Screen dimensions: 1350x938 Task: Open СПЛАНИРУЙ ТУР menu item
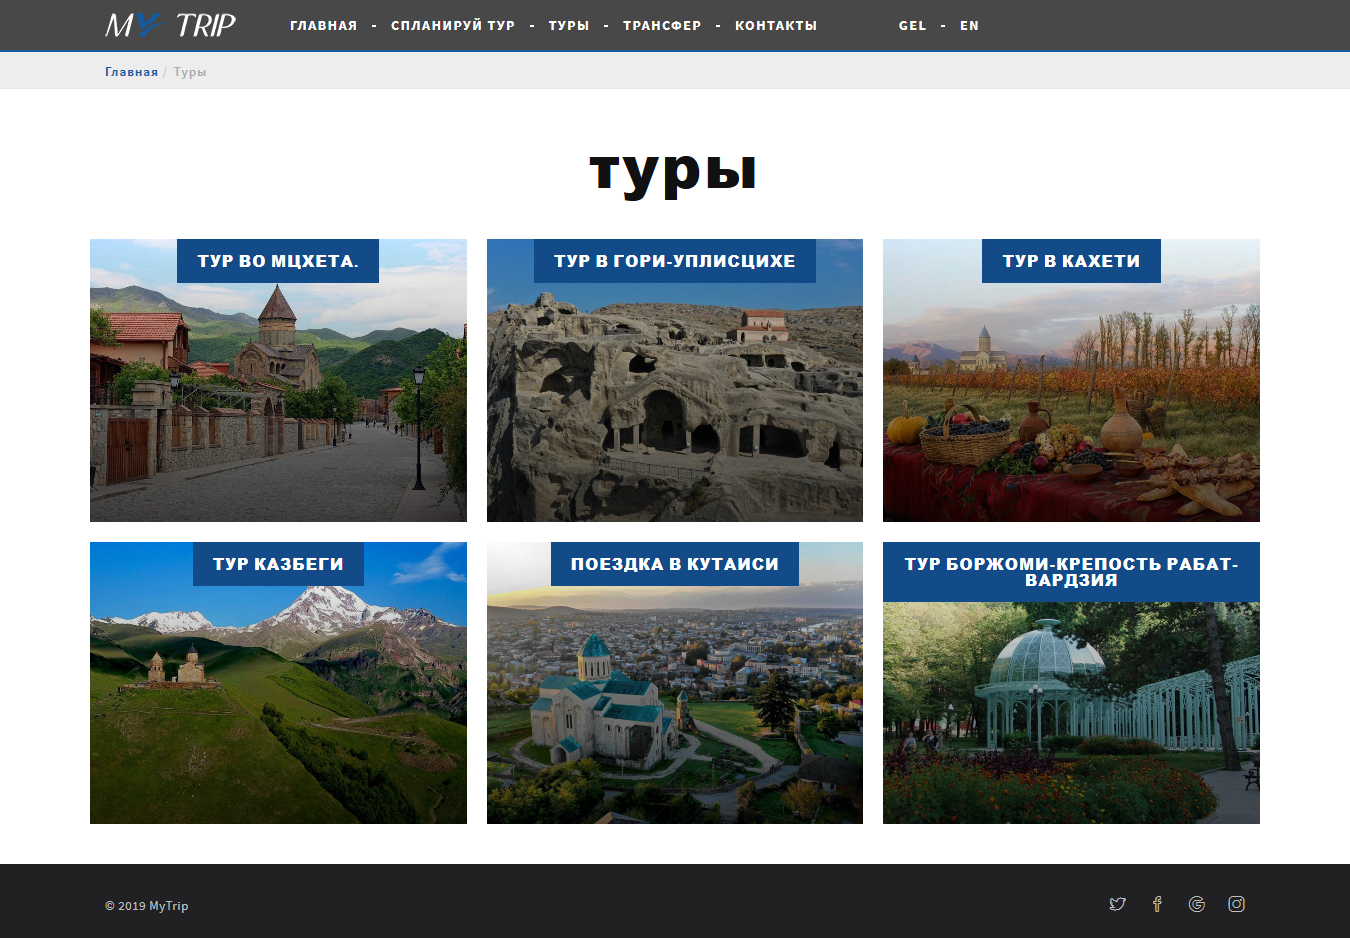(x=453, y=26)
